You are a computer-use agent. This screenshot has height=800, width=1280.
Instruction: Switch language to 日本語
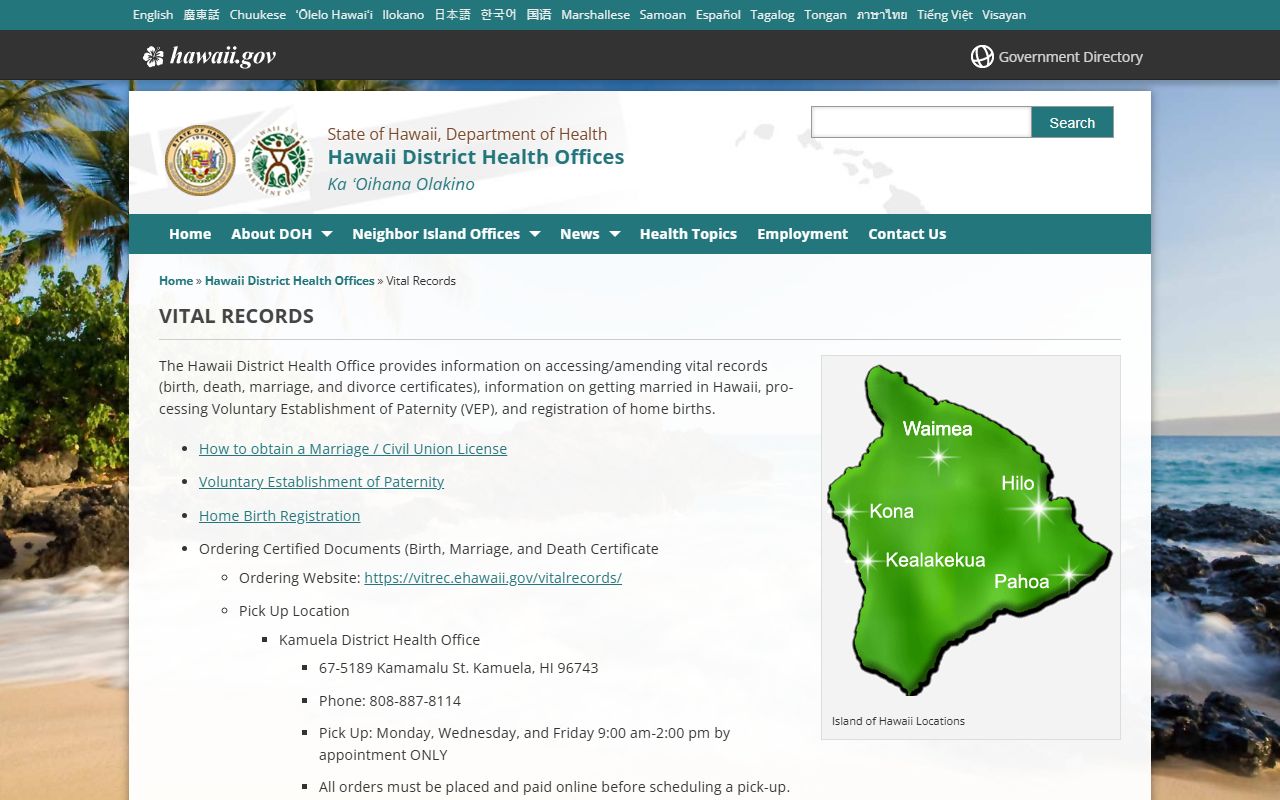coord(452,15)
